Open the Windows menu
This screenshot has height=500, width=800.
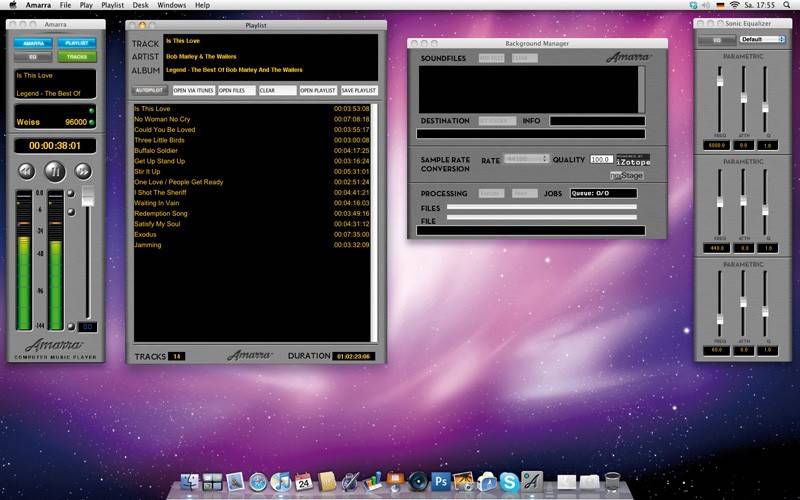171,5
